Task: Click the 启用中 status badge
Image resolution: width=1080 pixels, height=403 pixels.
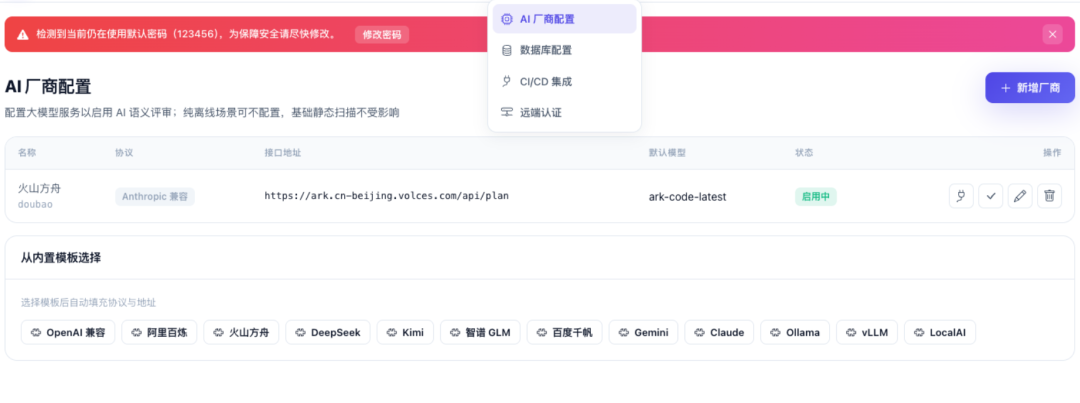Action: pyautogui.click(x=816, y=196)
